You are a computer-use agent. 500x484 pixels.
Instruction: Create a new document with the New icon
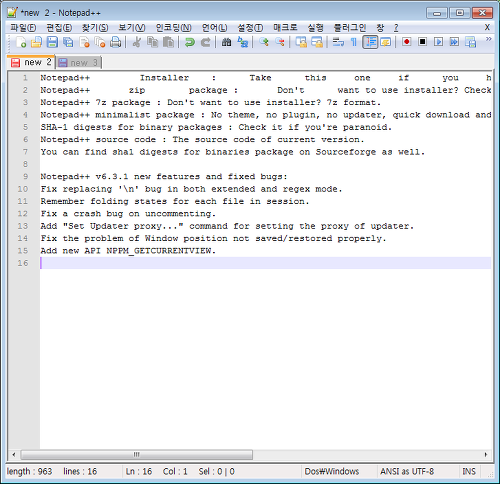pos(21,42)
